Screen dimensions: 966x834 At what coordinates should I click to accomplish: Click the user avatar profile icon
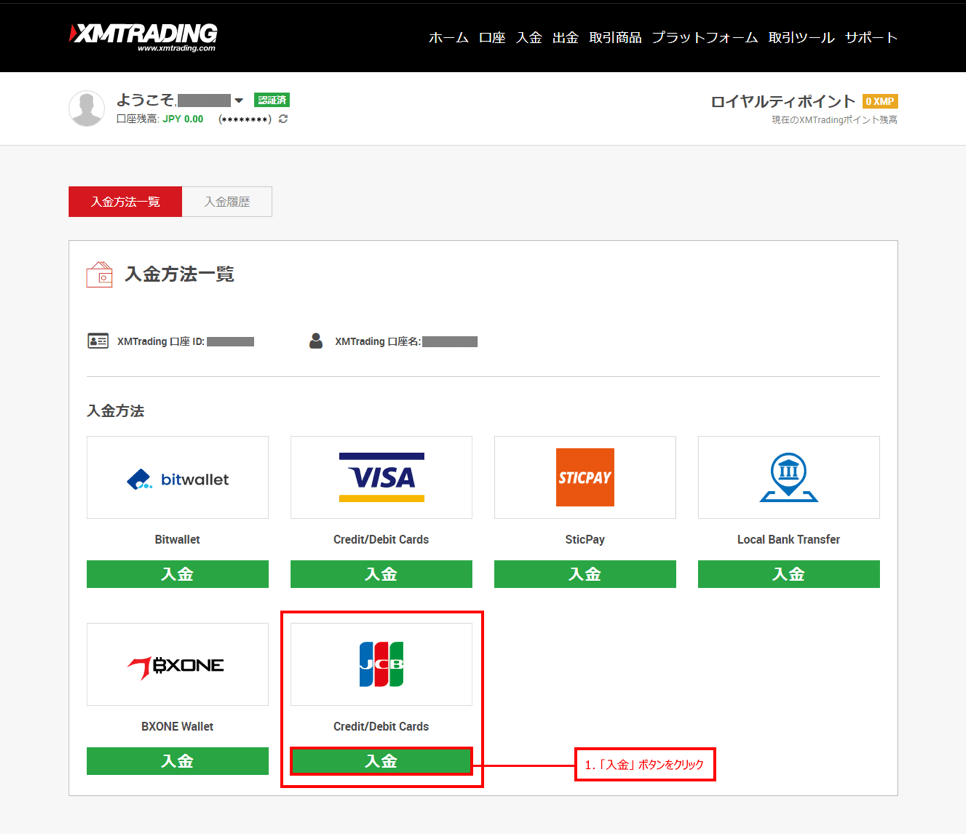[87, 108]
